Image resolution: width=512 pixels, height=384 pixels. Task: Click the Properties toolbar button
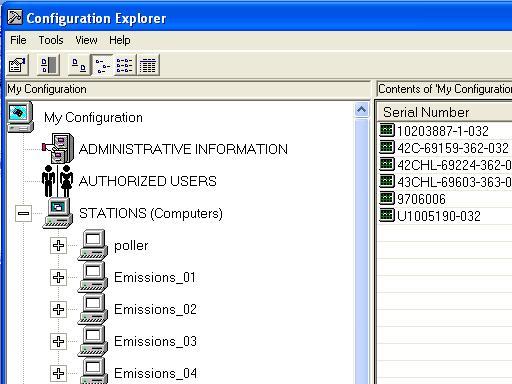point(18,65)
